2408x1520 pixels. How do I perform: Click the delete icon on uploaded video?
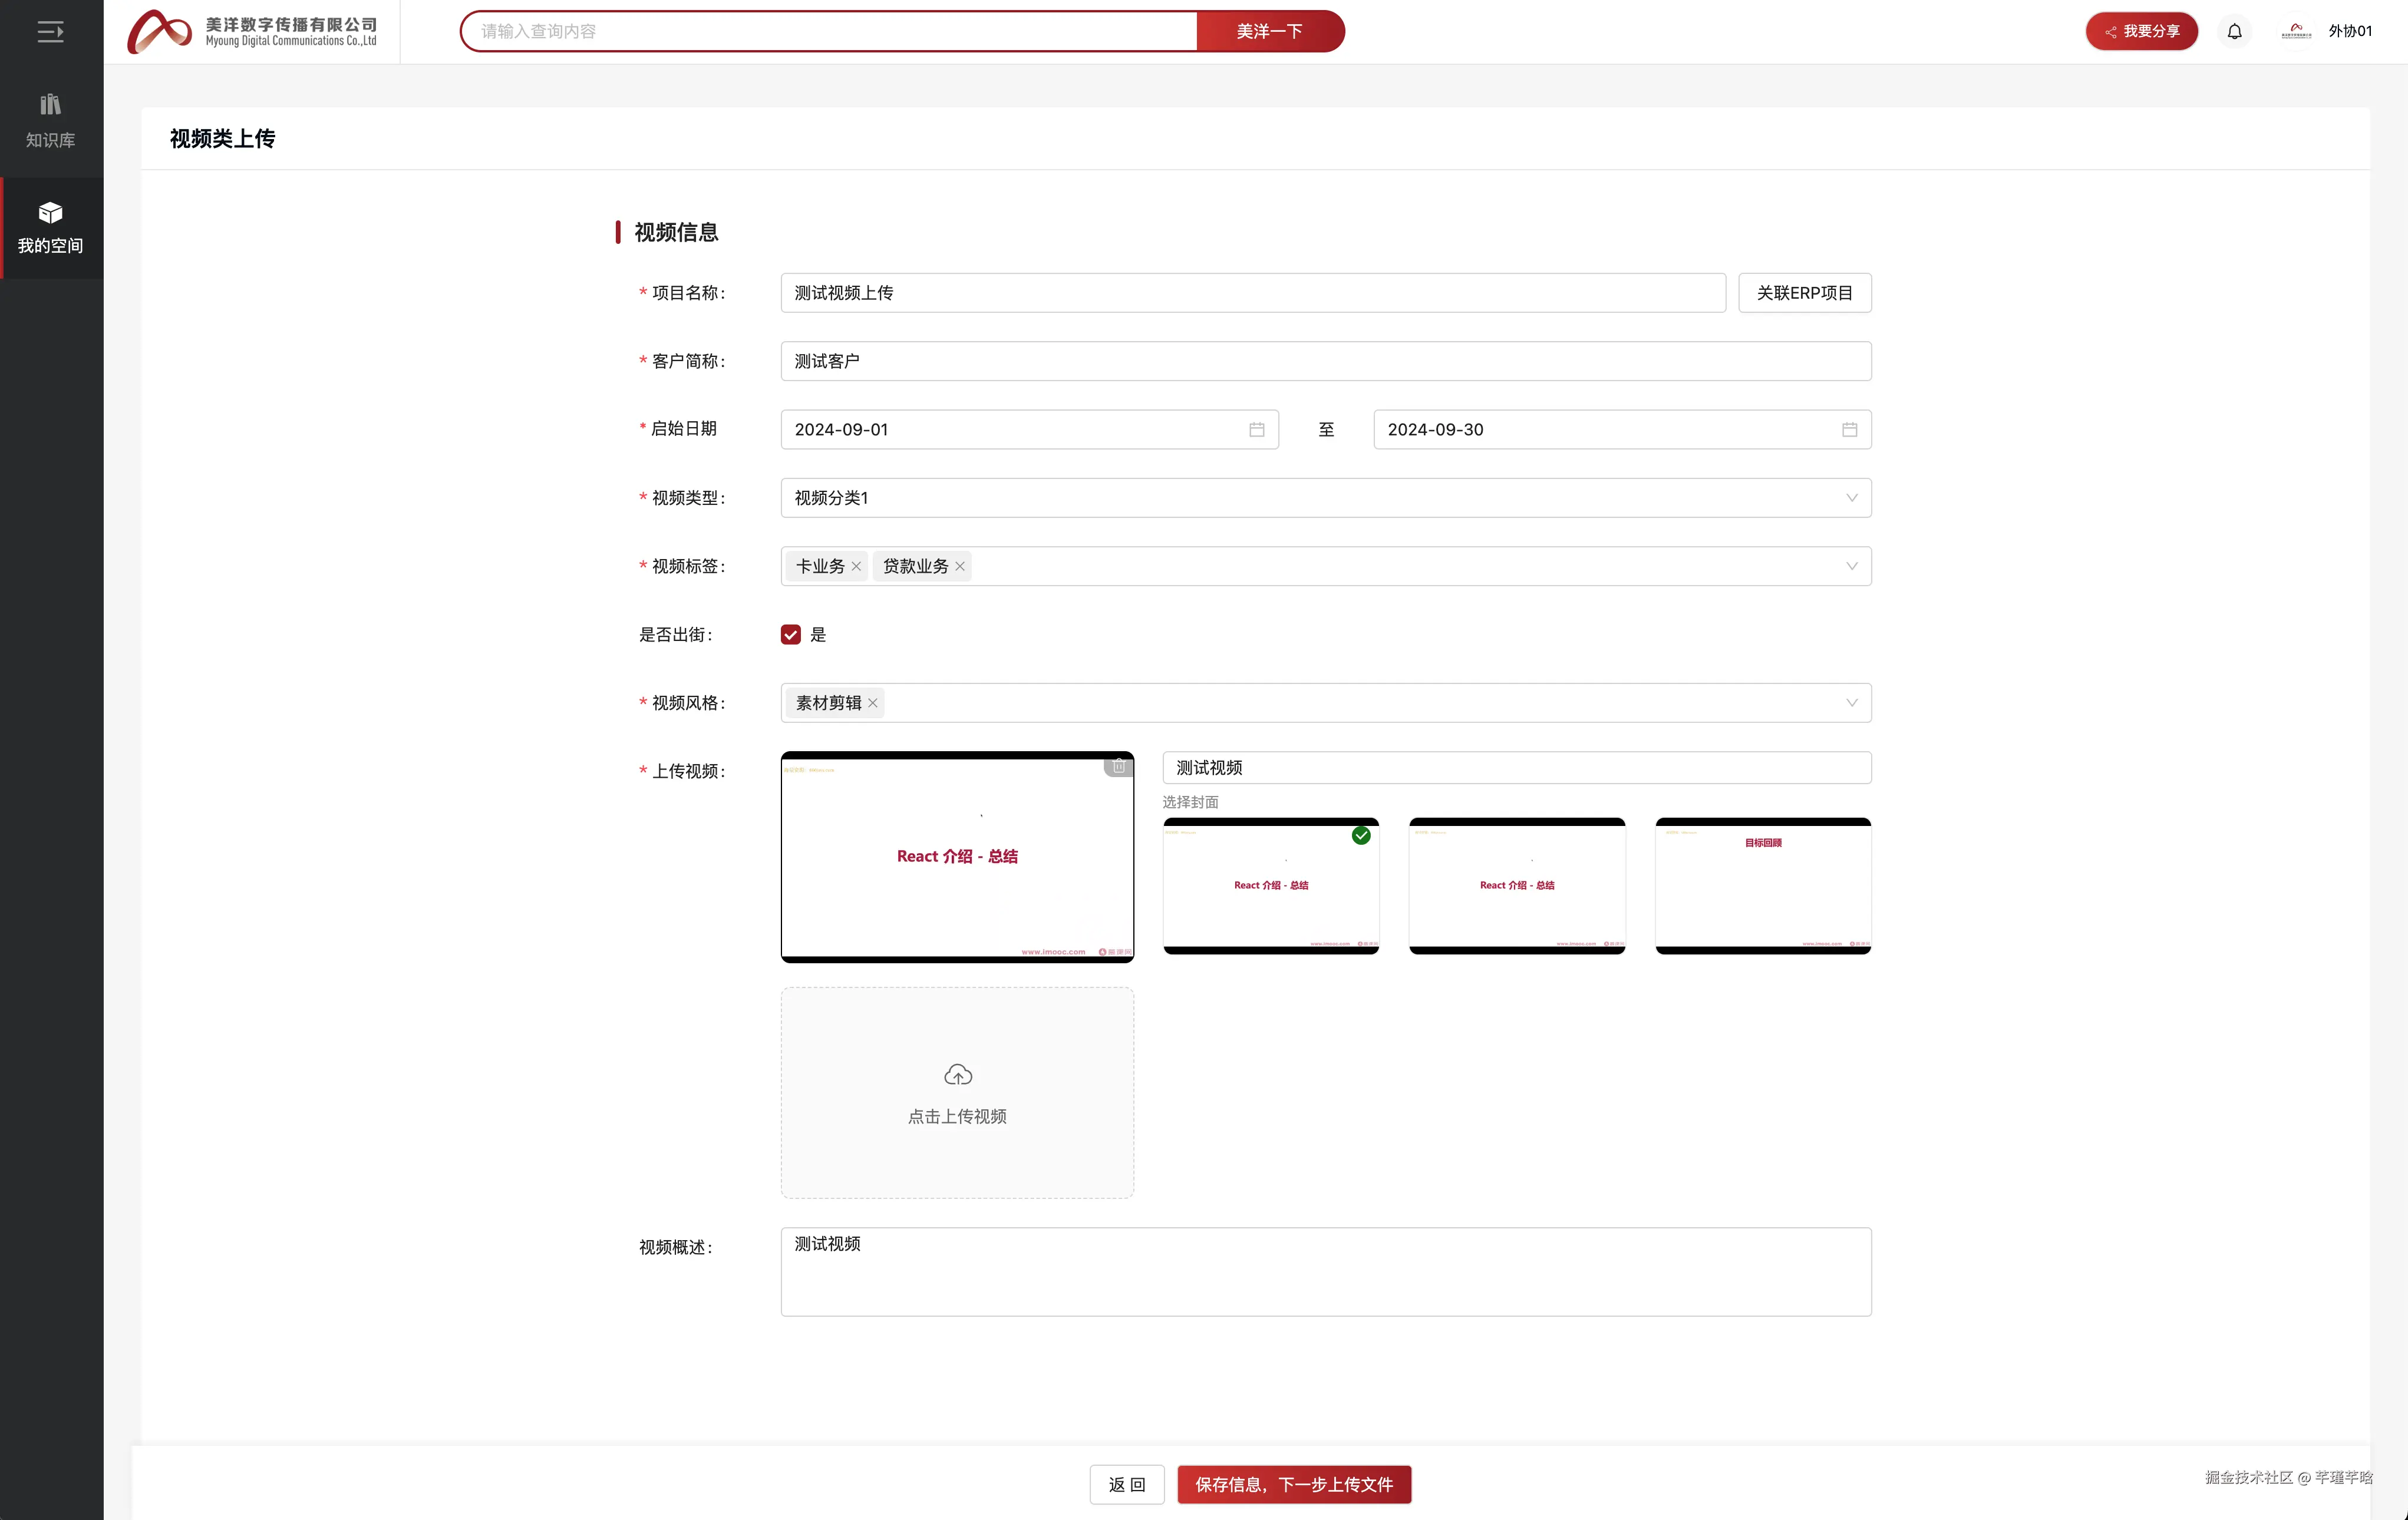[x=1119, y=766]
